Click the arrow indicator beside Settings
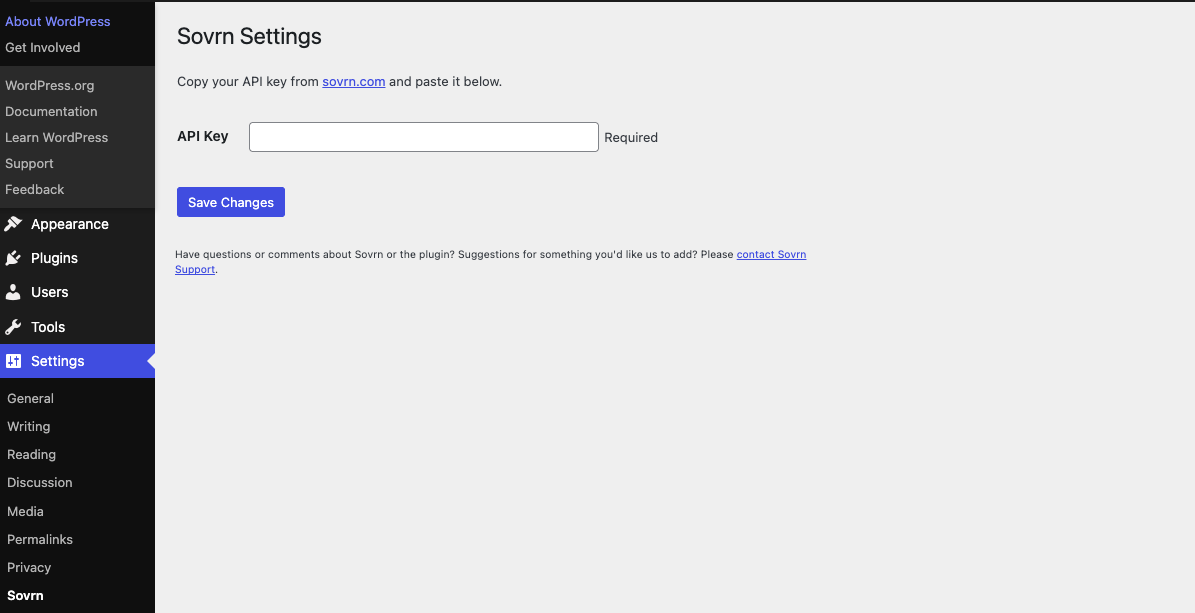Viewport: 1195px width, 613px height. pyautogui.click(x=150, y=360)
